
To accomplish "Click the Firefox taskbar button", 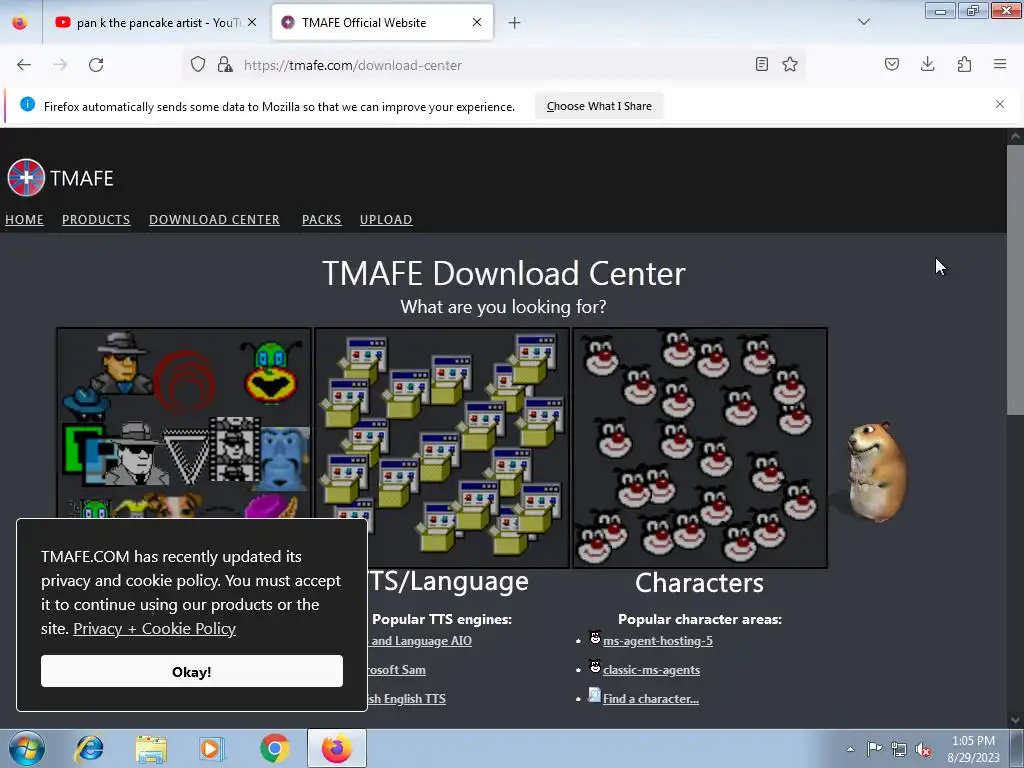I will click(x=337, y=748).
